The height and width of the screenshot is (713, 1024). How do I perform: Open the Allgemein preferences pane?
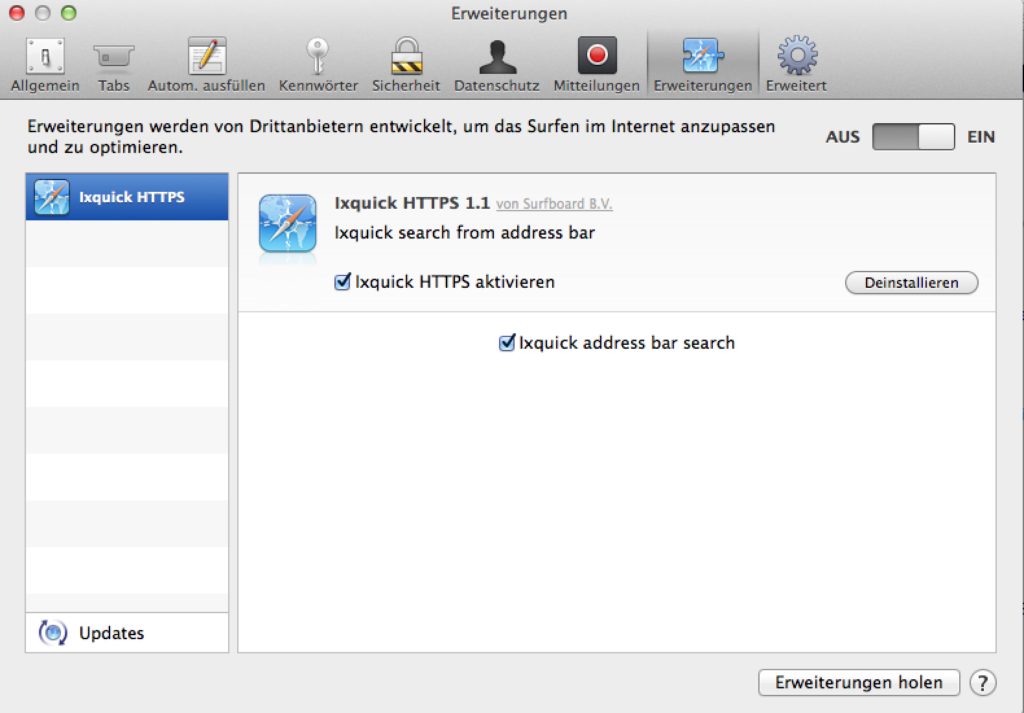click(45, 65)
